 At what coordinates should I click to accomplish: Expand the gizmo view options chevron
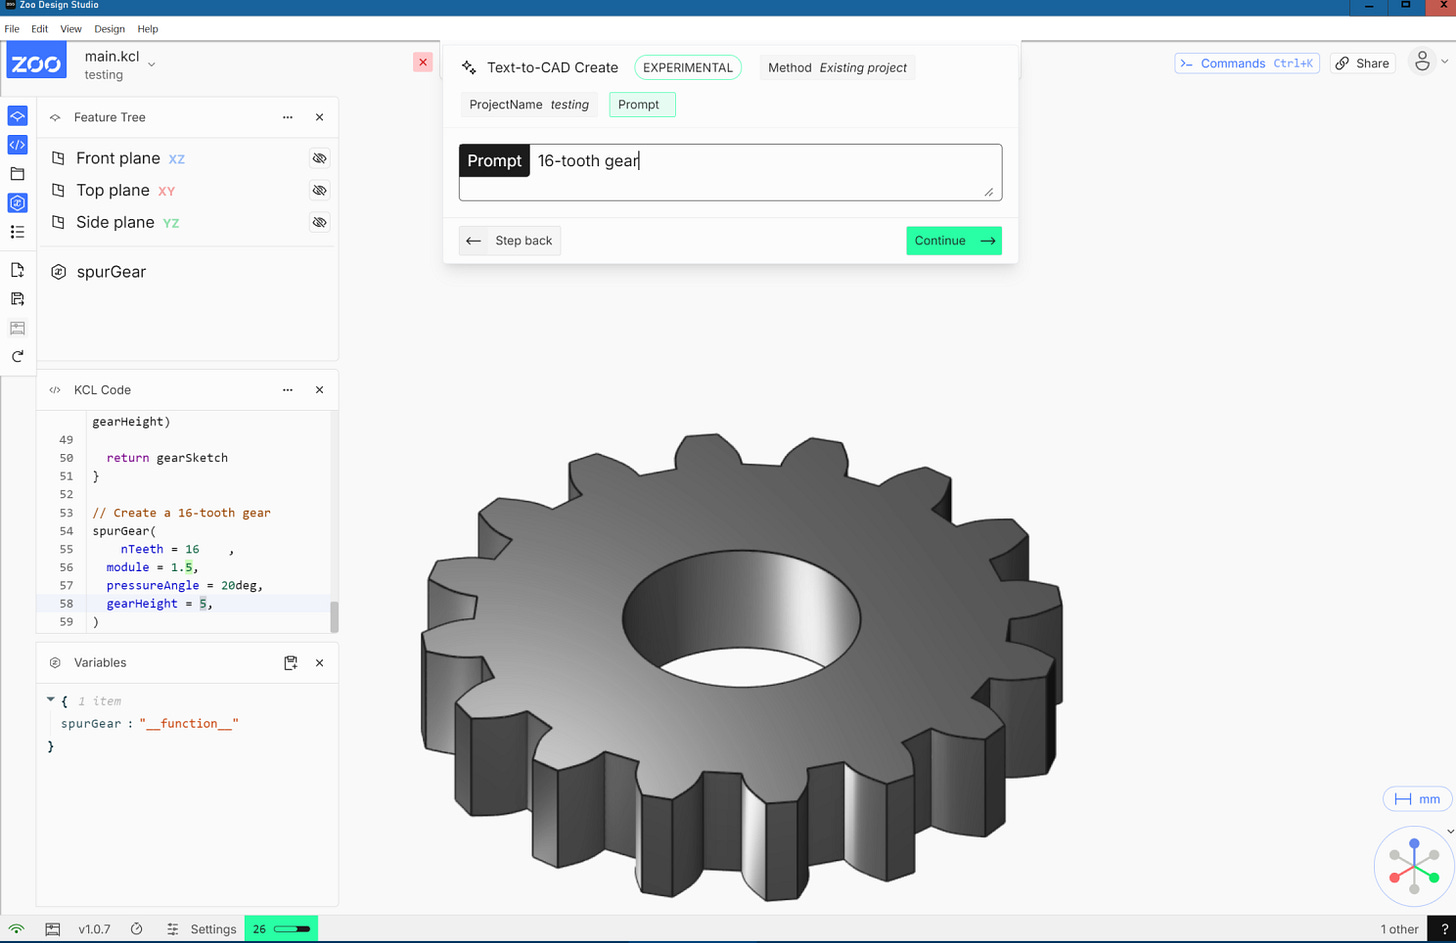(1451, 831)
